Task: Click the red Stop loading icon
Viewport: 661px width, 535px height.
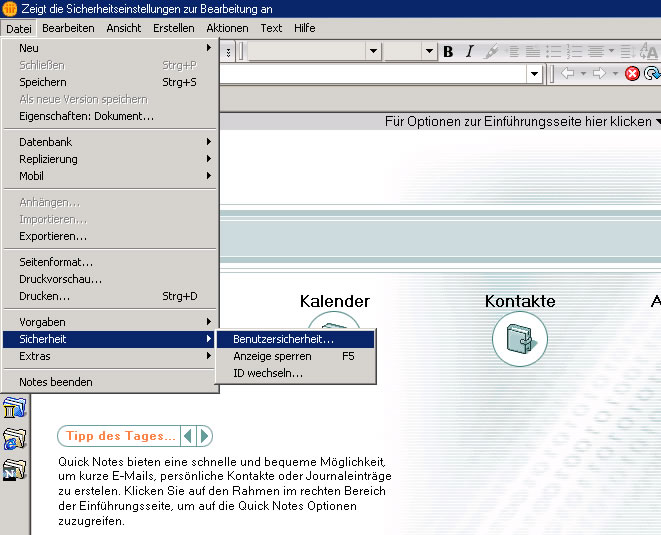Action: [x=632, y=73]
